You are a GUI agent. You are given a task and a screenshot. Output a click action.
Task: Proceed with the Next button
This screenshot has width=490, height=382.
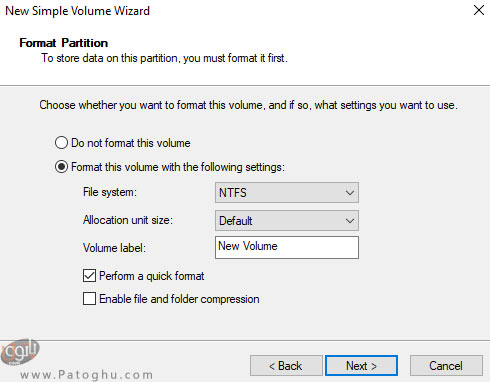coord(361,366)
